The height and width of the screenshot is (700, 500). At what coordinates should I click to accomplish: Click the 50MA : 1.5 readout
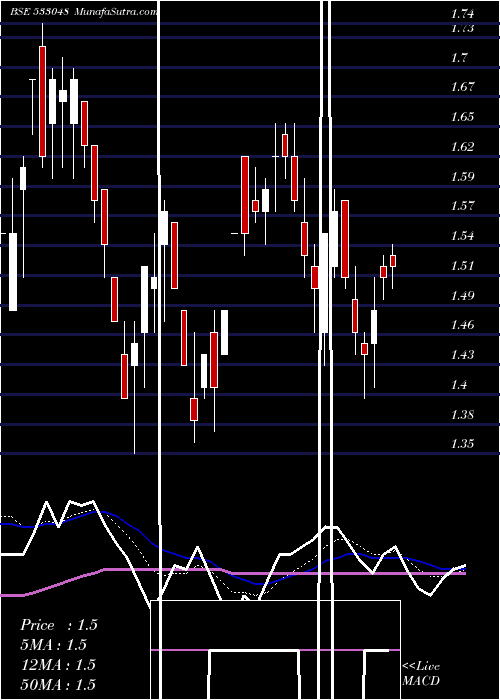[58, 684]
